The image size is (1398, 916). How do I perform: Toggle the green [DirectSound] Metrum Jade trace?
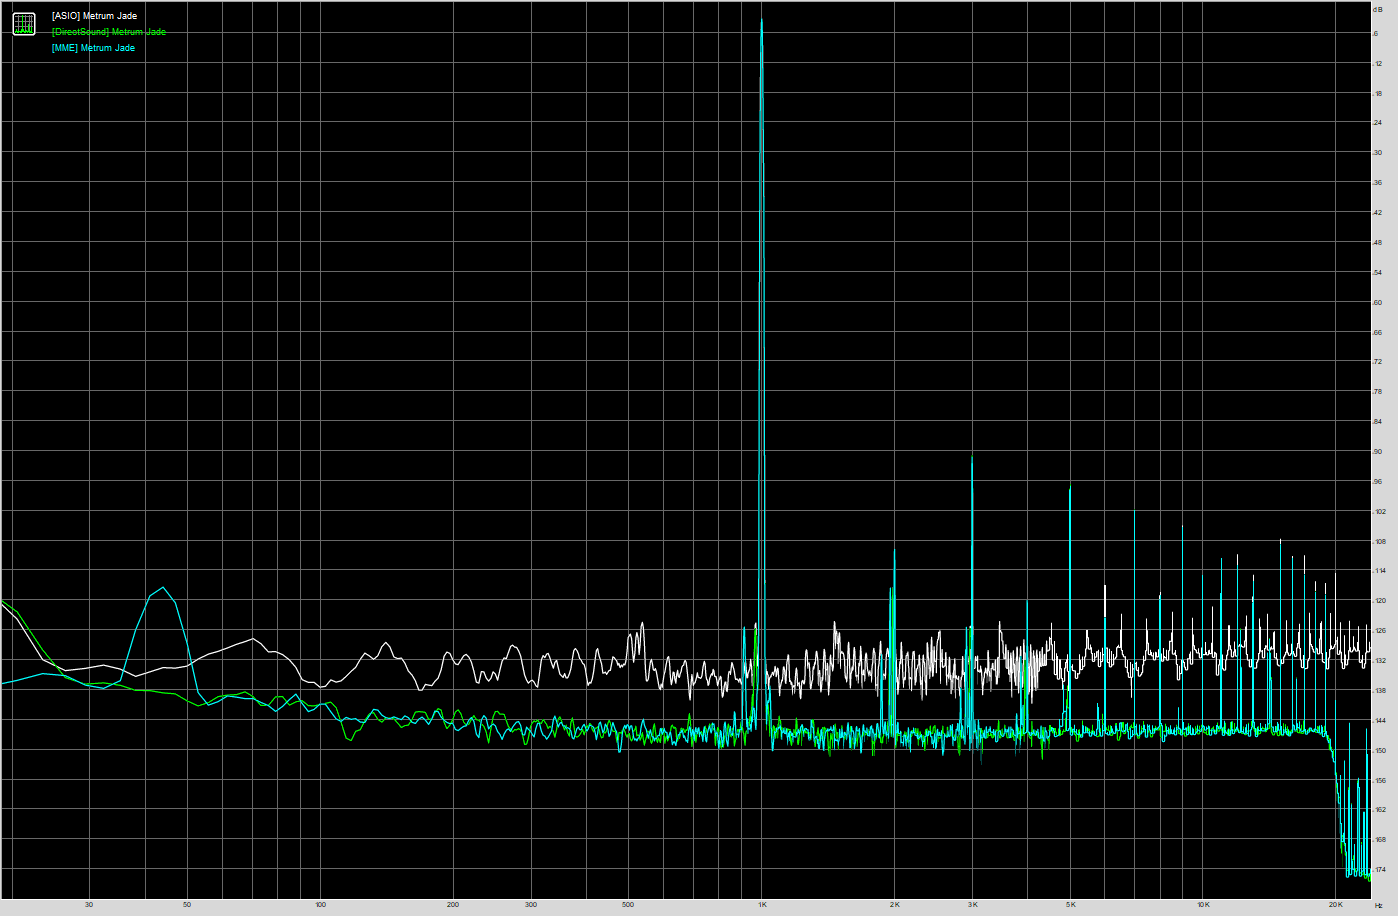click(108, 32)
